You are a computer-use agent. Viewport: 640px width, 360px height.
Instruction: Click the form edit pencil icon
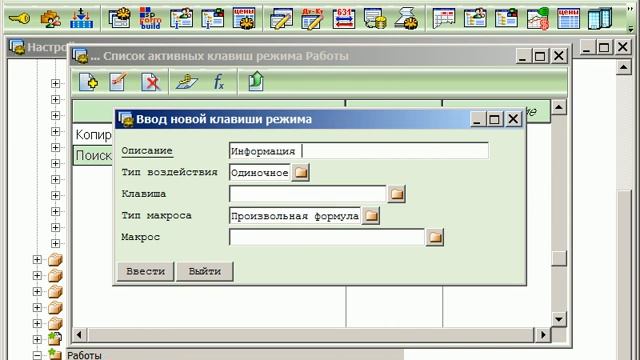(281, 18)
